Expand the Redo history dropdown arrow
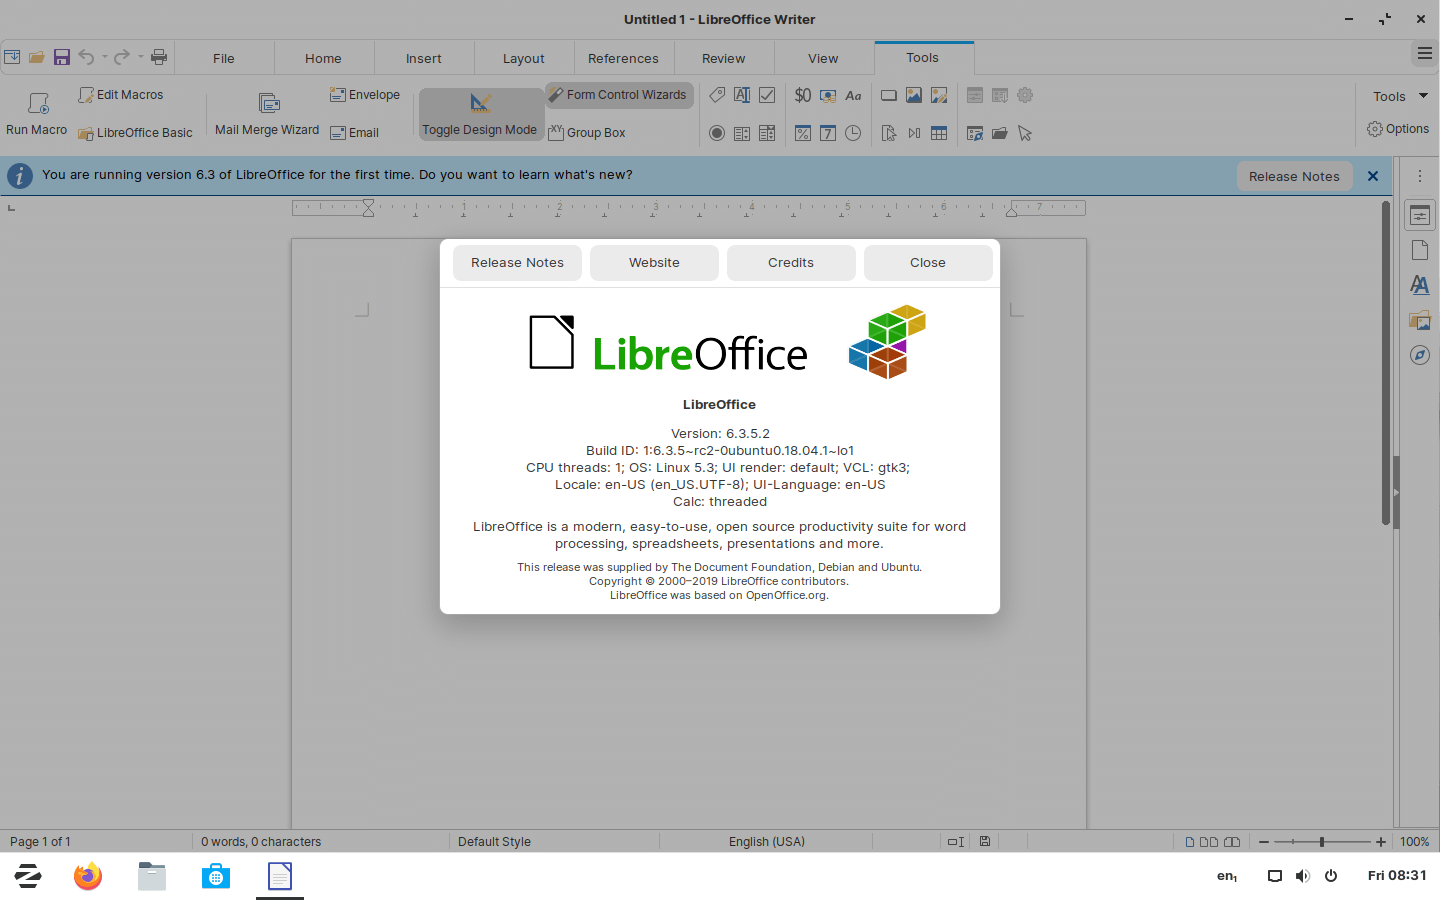The height and width of the screenshot is (900, 1440). pos(140,57)
